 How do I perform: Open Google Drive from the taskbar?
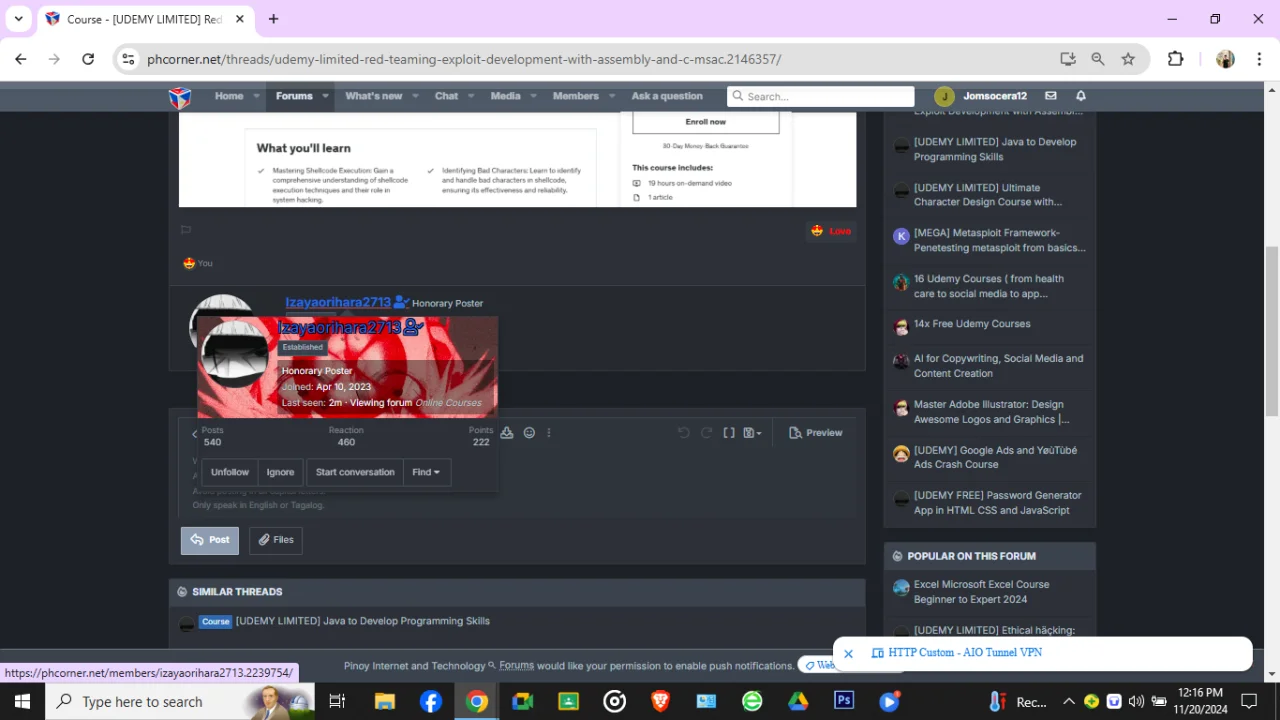click(x=798, y=701)
